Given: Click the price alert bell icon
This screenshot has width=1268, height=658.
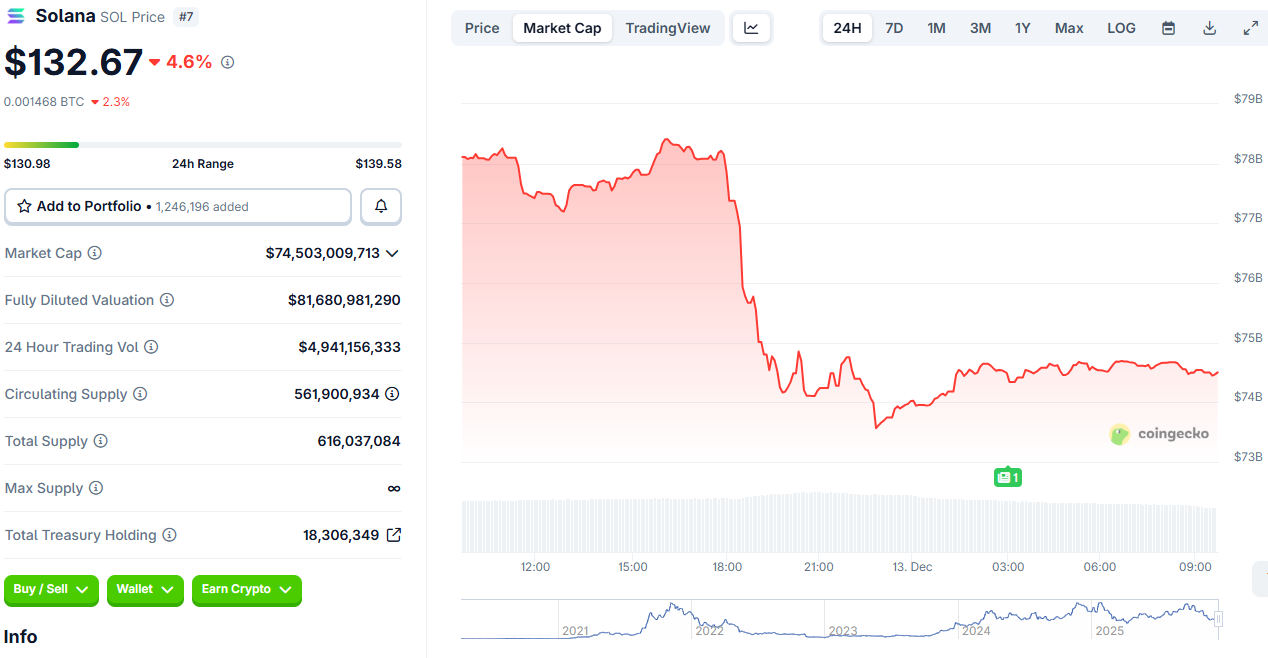Looking at the screenshot, I should [x=381, y=206].
